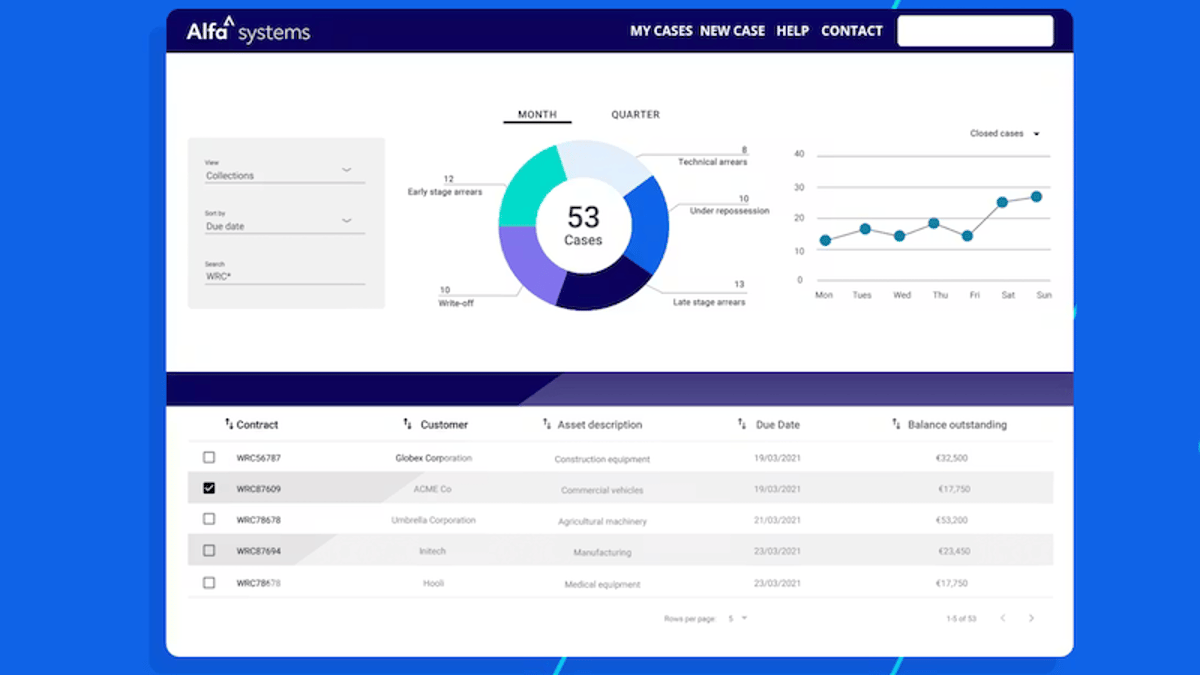The image size is (1200, 675).
Task: Click the previous page left arrow
Action: tap(1002, 618)
